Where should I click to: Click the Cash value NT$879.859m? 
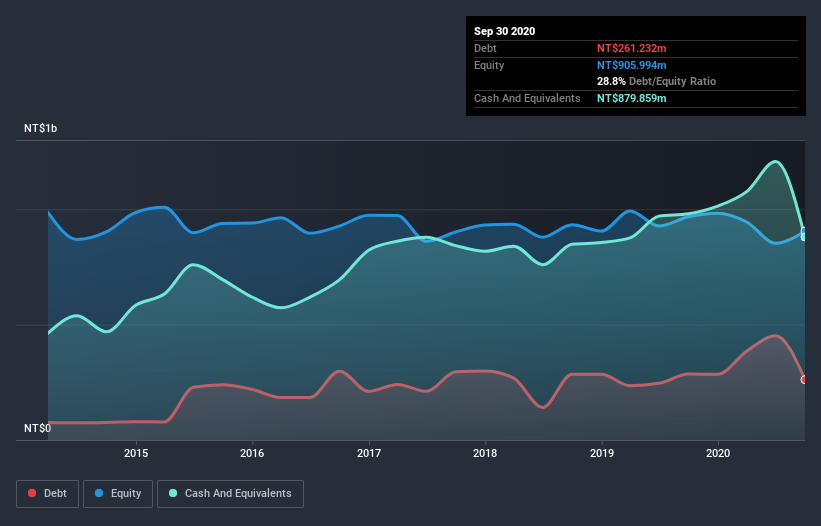coord(631,98)
